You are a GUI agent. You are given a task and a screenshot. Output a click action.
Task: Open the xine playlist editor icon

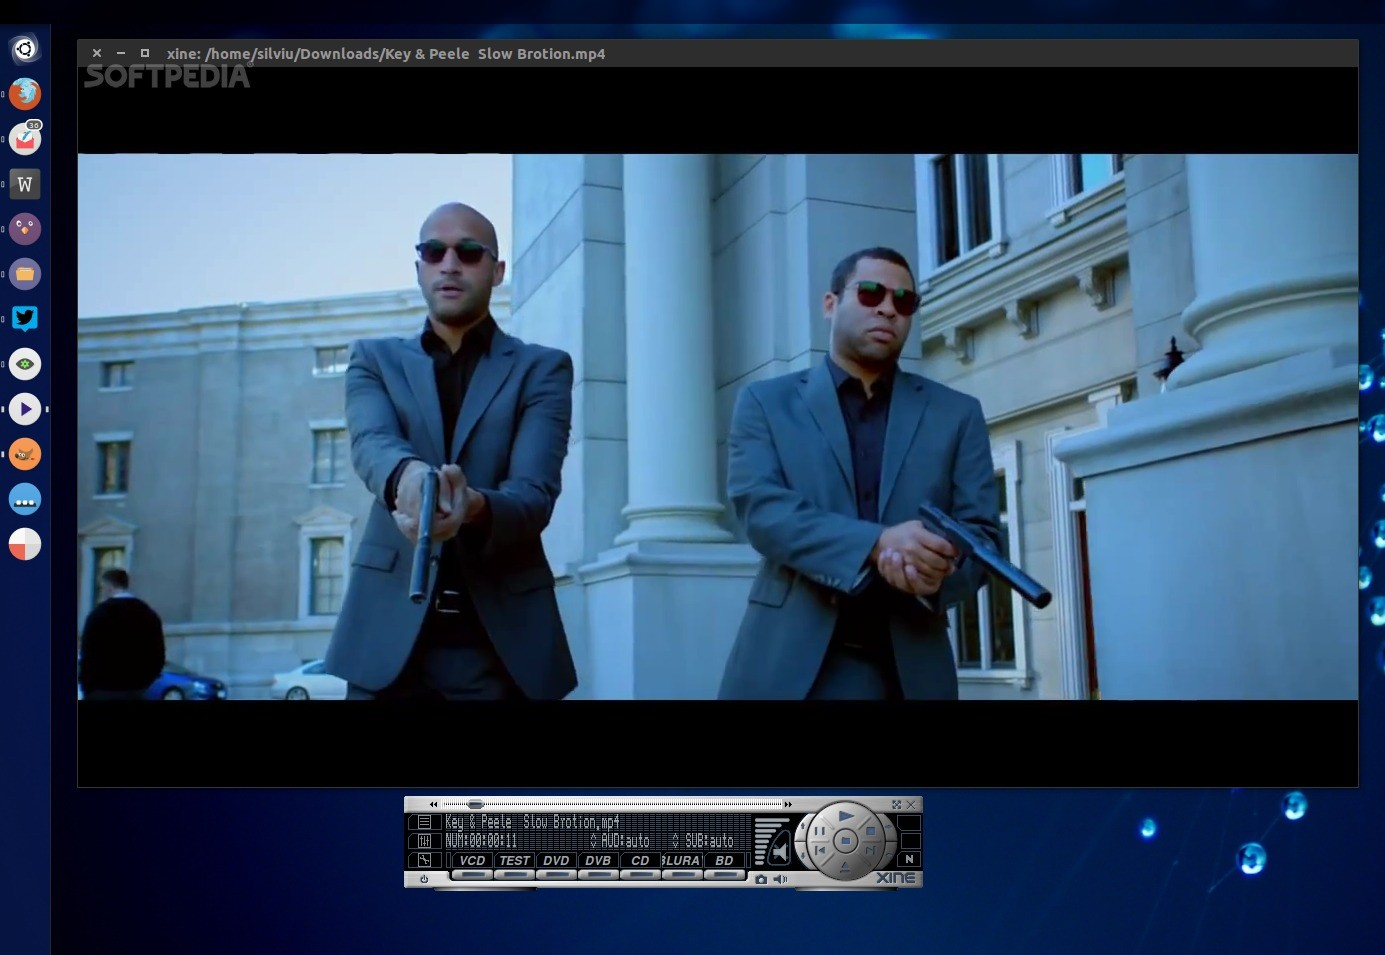[x=425, y=822]
